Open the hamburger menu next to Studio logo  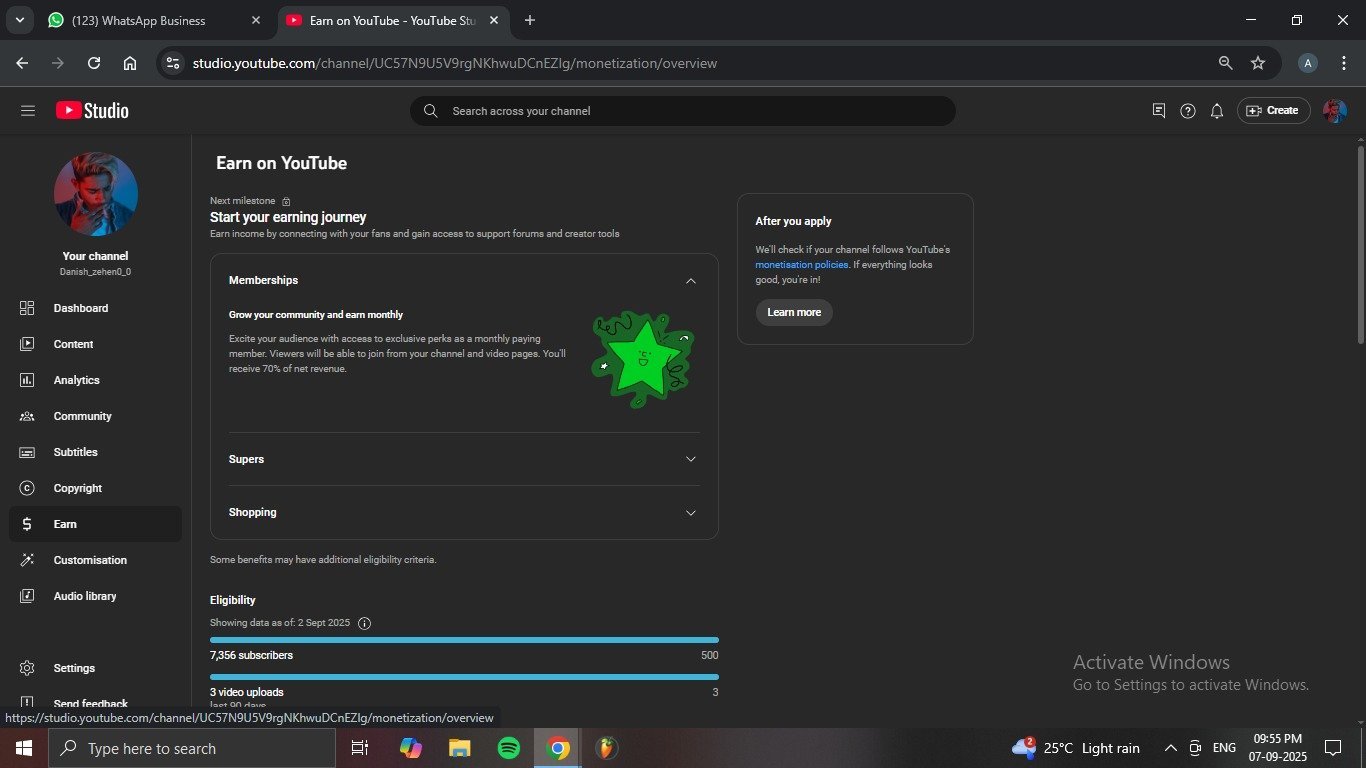coord(28,111)
